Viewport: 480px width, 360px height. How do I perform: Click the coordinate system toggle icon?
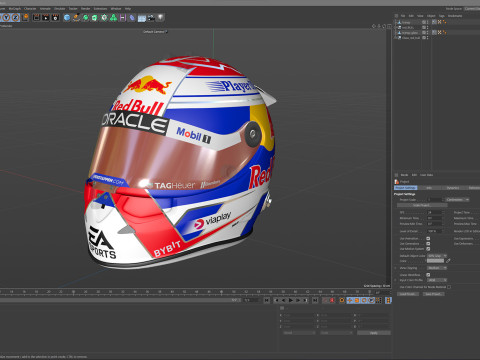click(25, 17)
